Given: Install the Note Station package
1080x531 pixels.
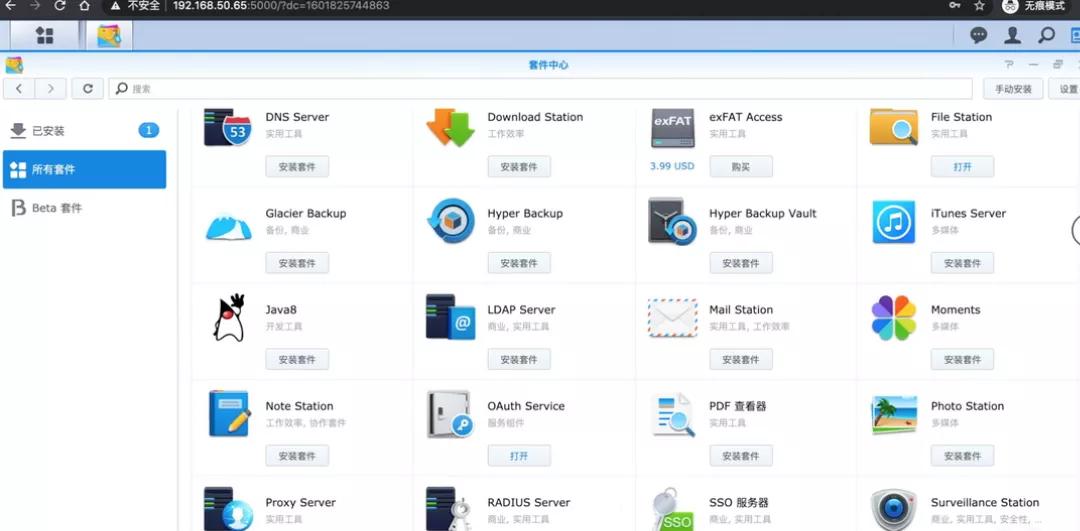Looking at the screenshot, I should click(x=297, y=456).
